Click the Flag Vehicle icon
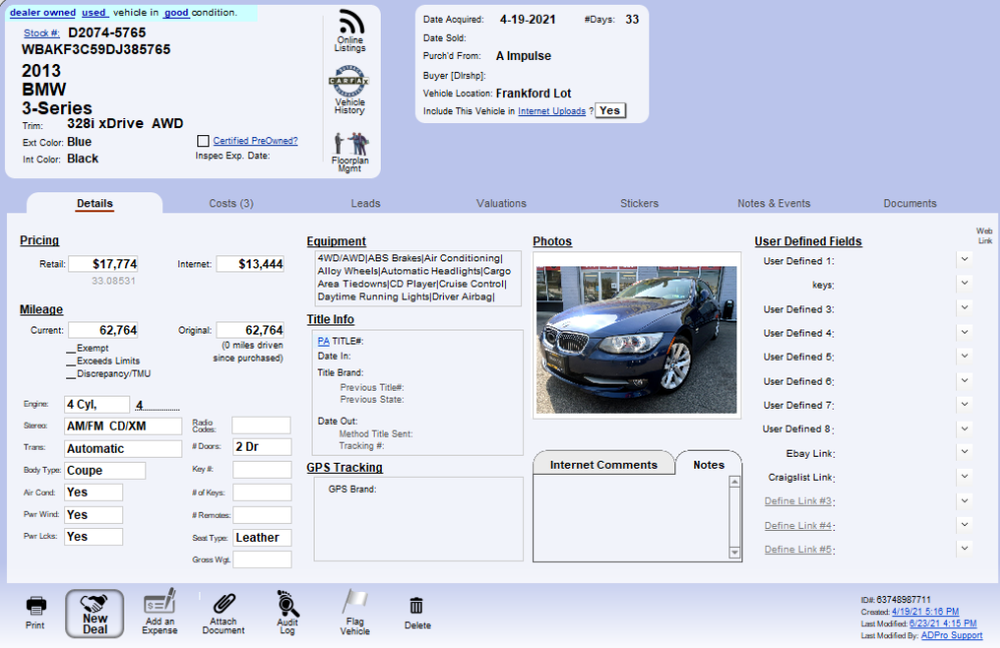 point(355,612)
